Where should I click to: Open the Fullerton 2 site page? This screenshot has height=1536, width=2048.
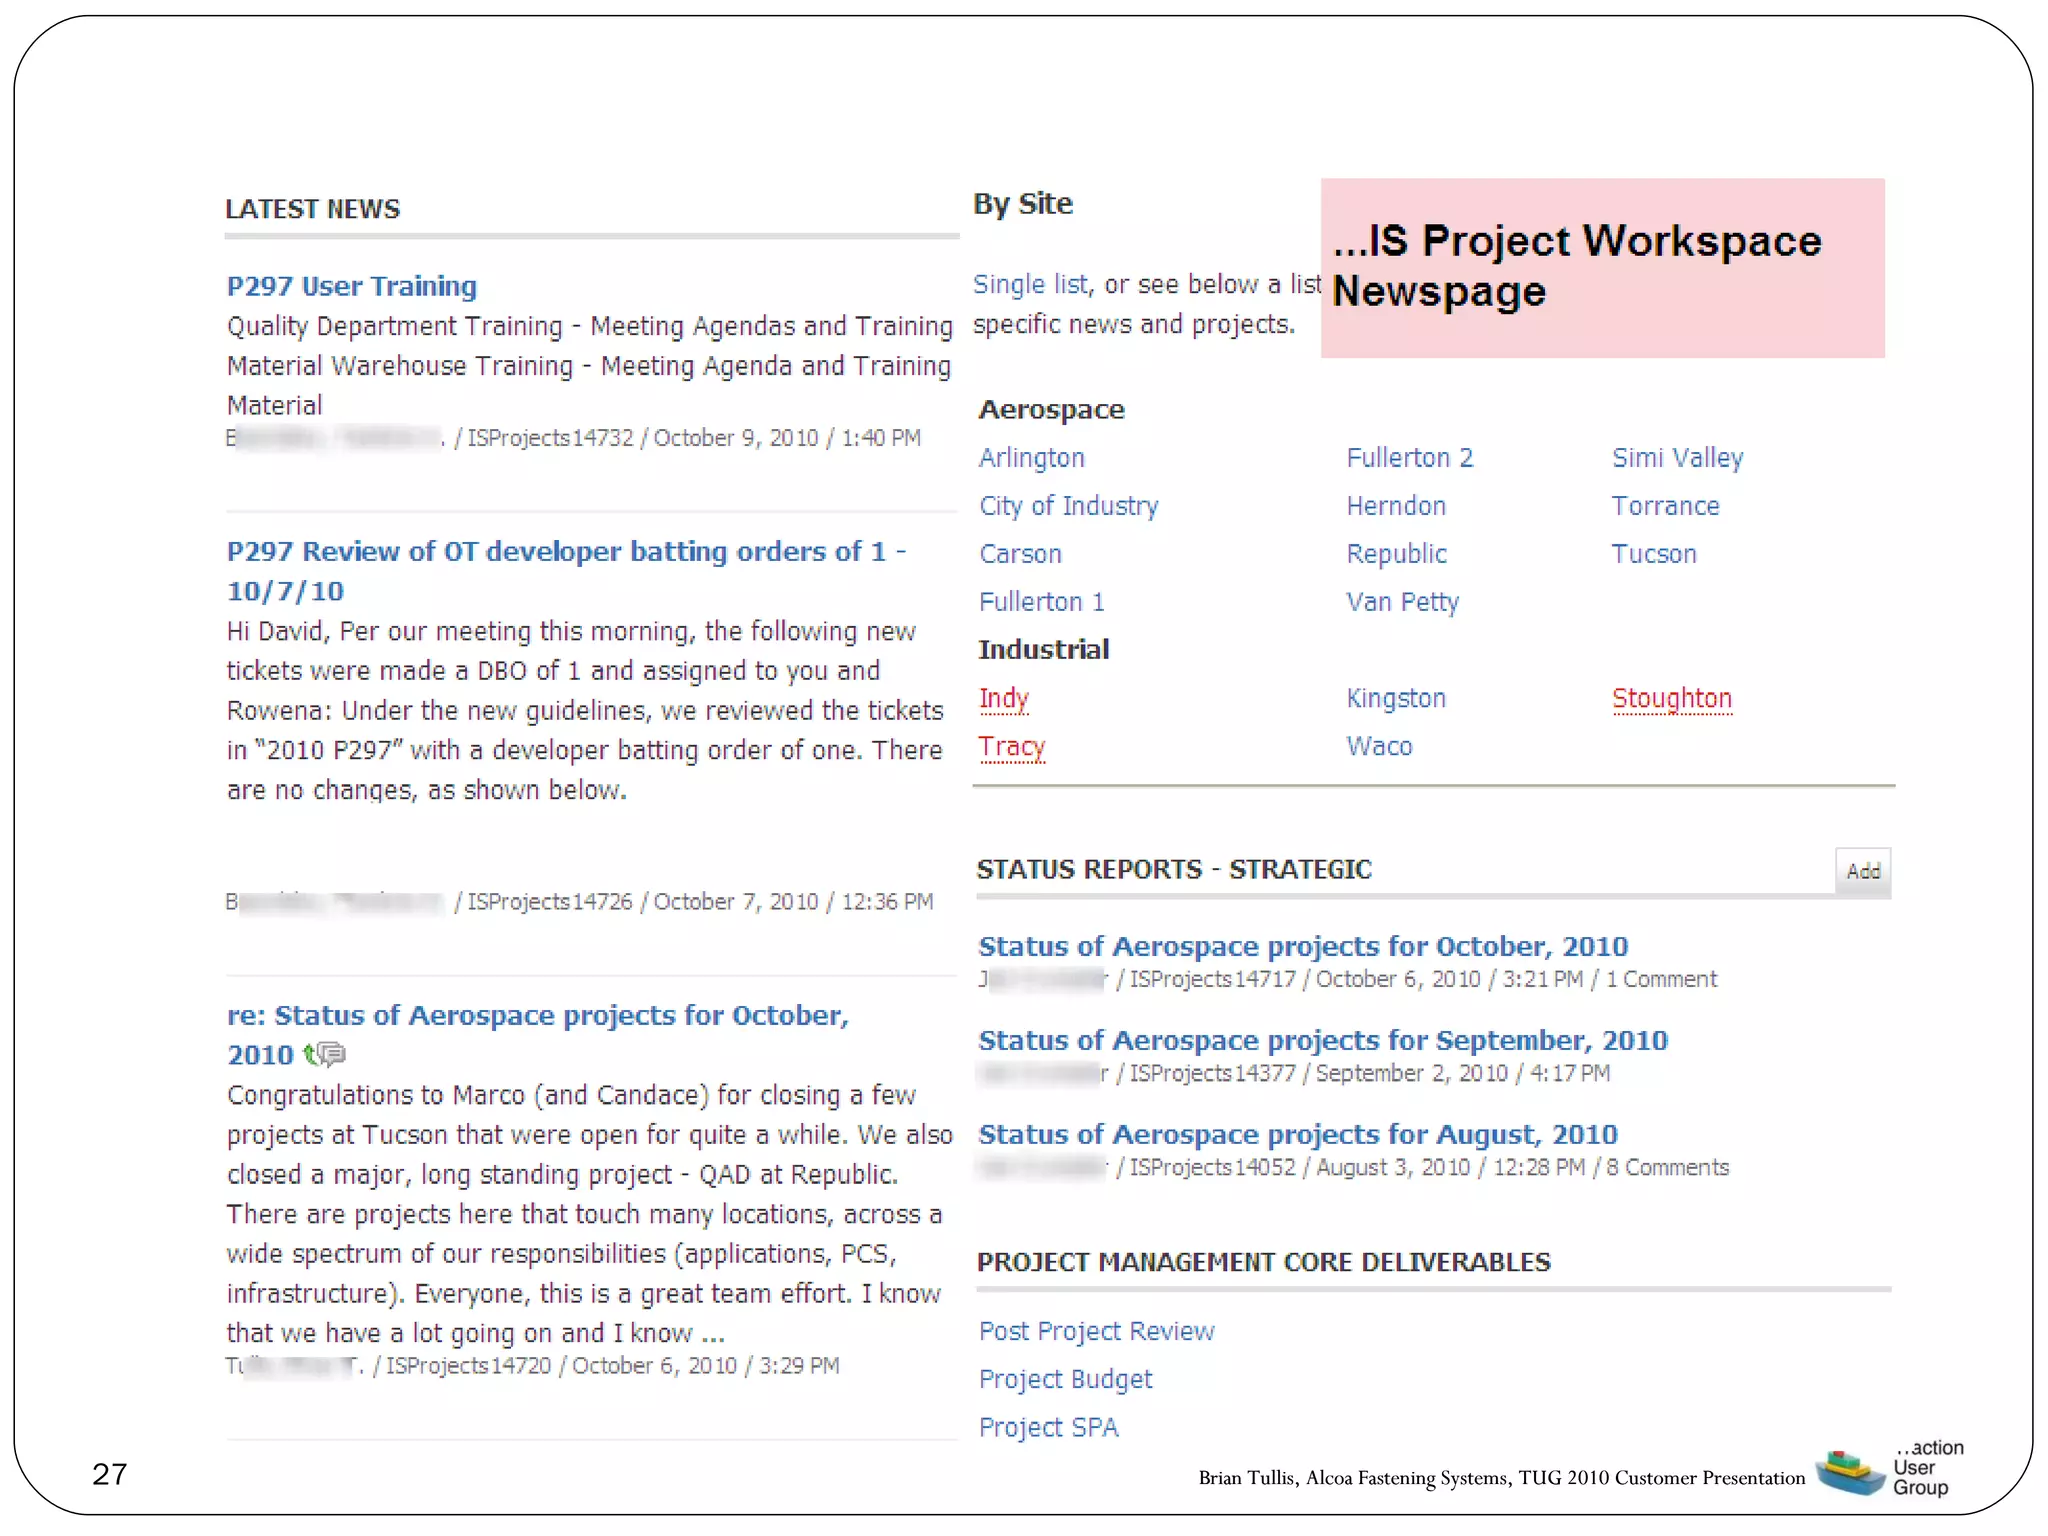[x=1409, y=458]
